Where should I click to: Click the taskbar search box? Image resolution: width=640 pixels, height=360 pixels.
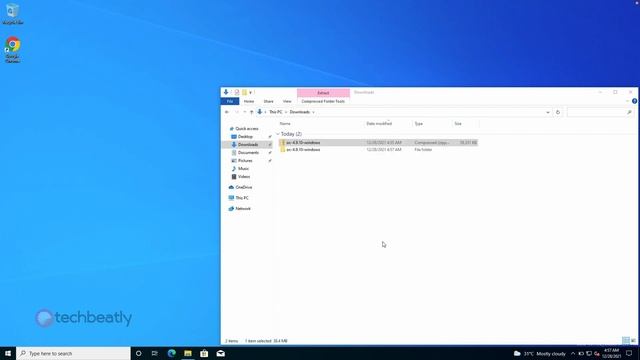tap(73, 353)
